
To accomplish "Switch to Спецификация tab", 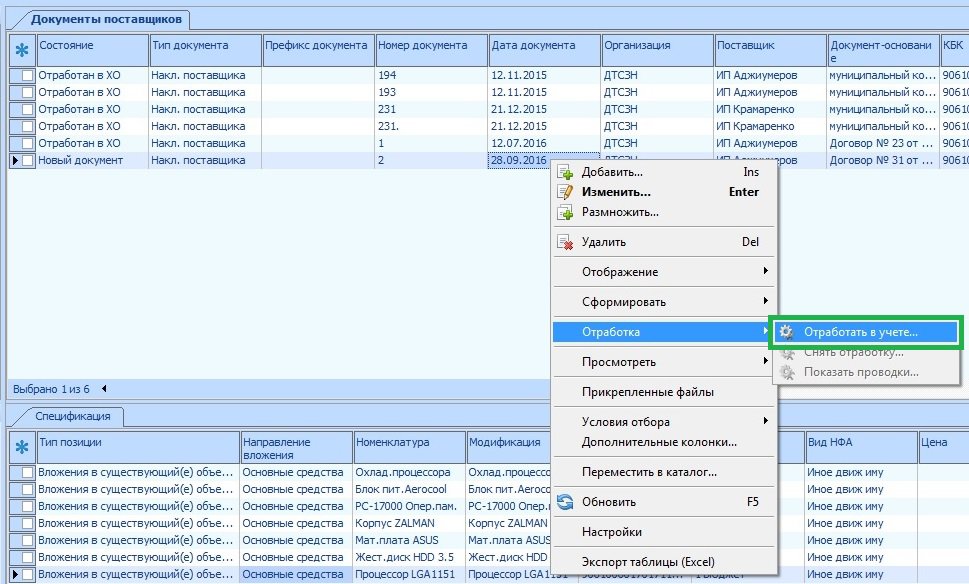I will click(73, 416).
